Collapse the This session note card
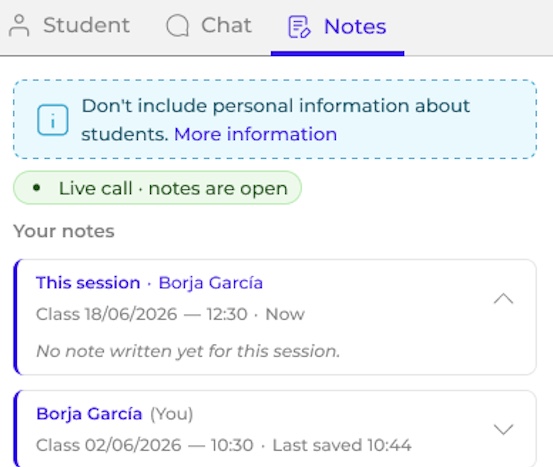553x467 pixels. pos(503,298)
